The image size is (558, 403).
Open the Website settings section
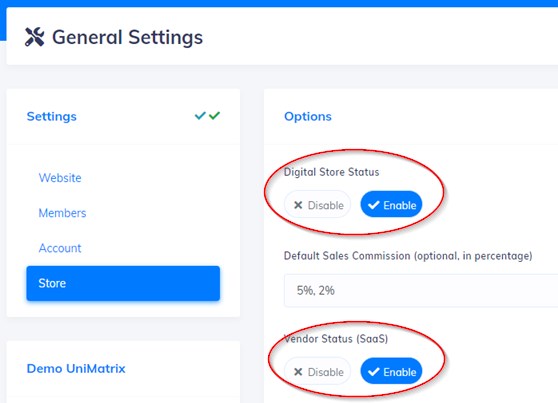60,178
